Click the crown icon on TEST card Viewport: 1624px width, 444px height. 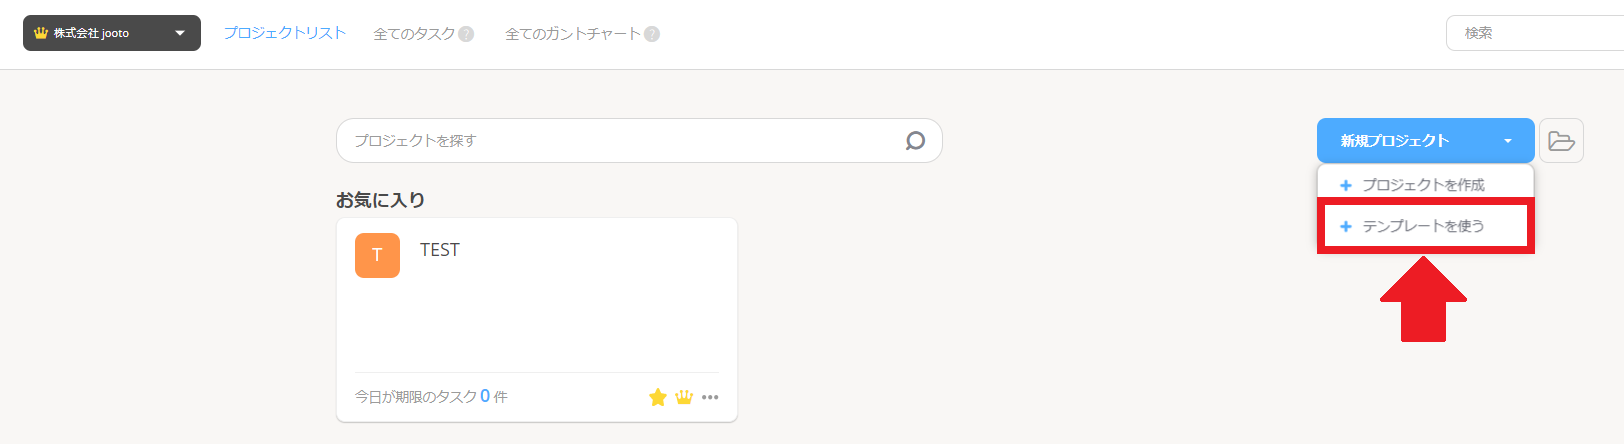click(x=684, y=397)
